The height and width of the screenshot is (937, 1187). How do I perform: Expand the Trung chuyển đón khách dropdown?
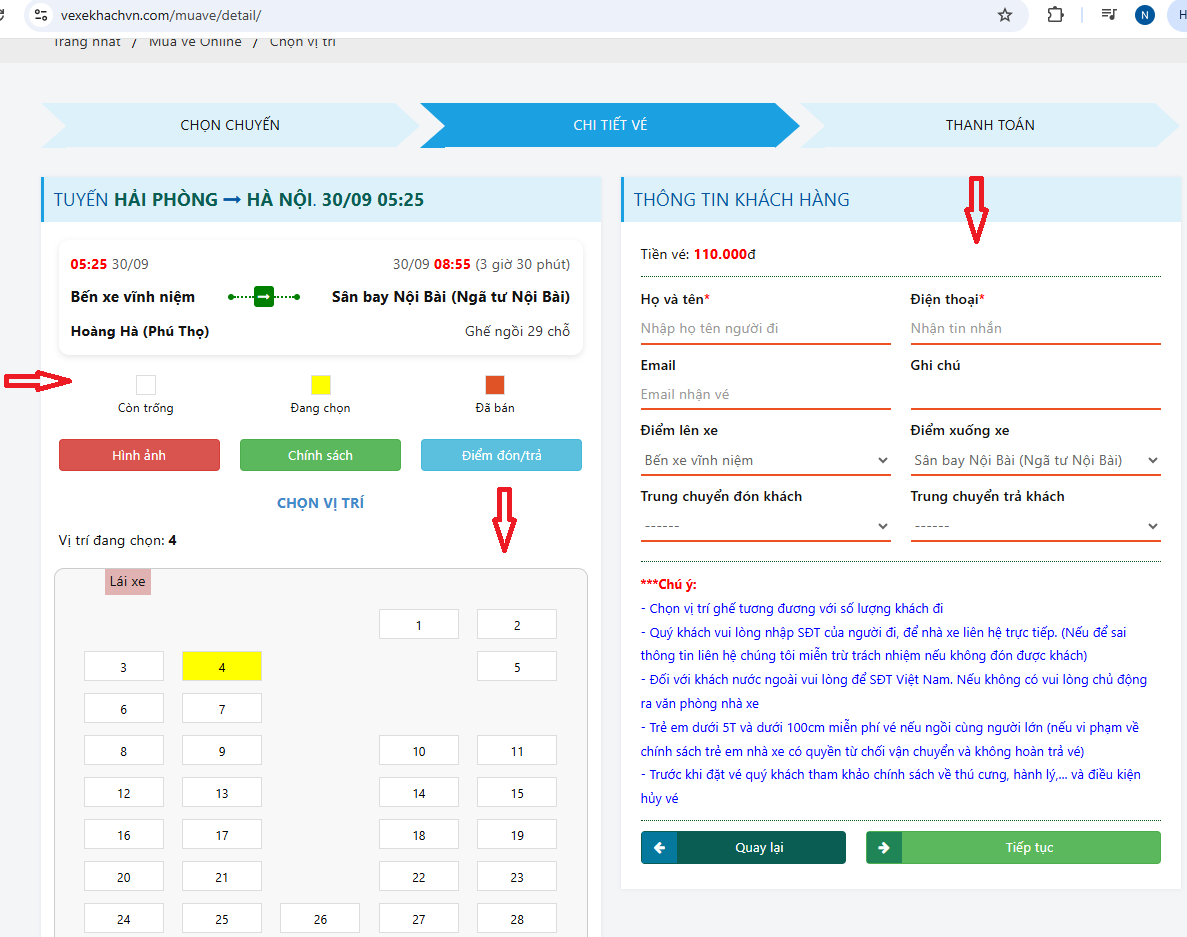click(765, 526)
